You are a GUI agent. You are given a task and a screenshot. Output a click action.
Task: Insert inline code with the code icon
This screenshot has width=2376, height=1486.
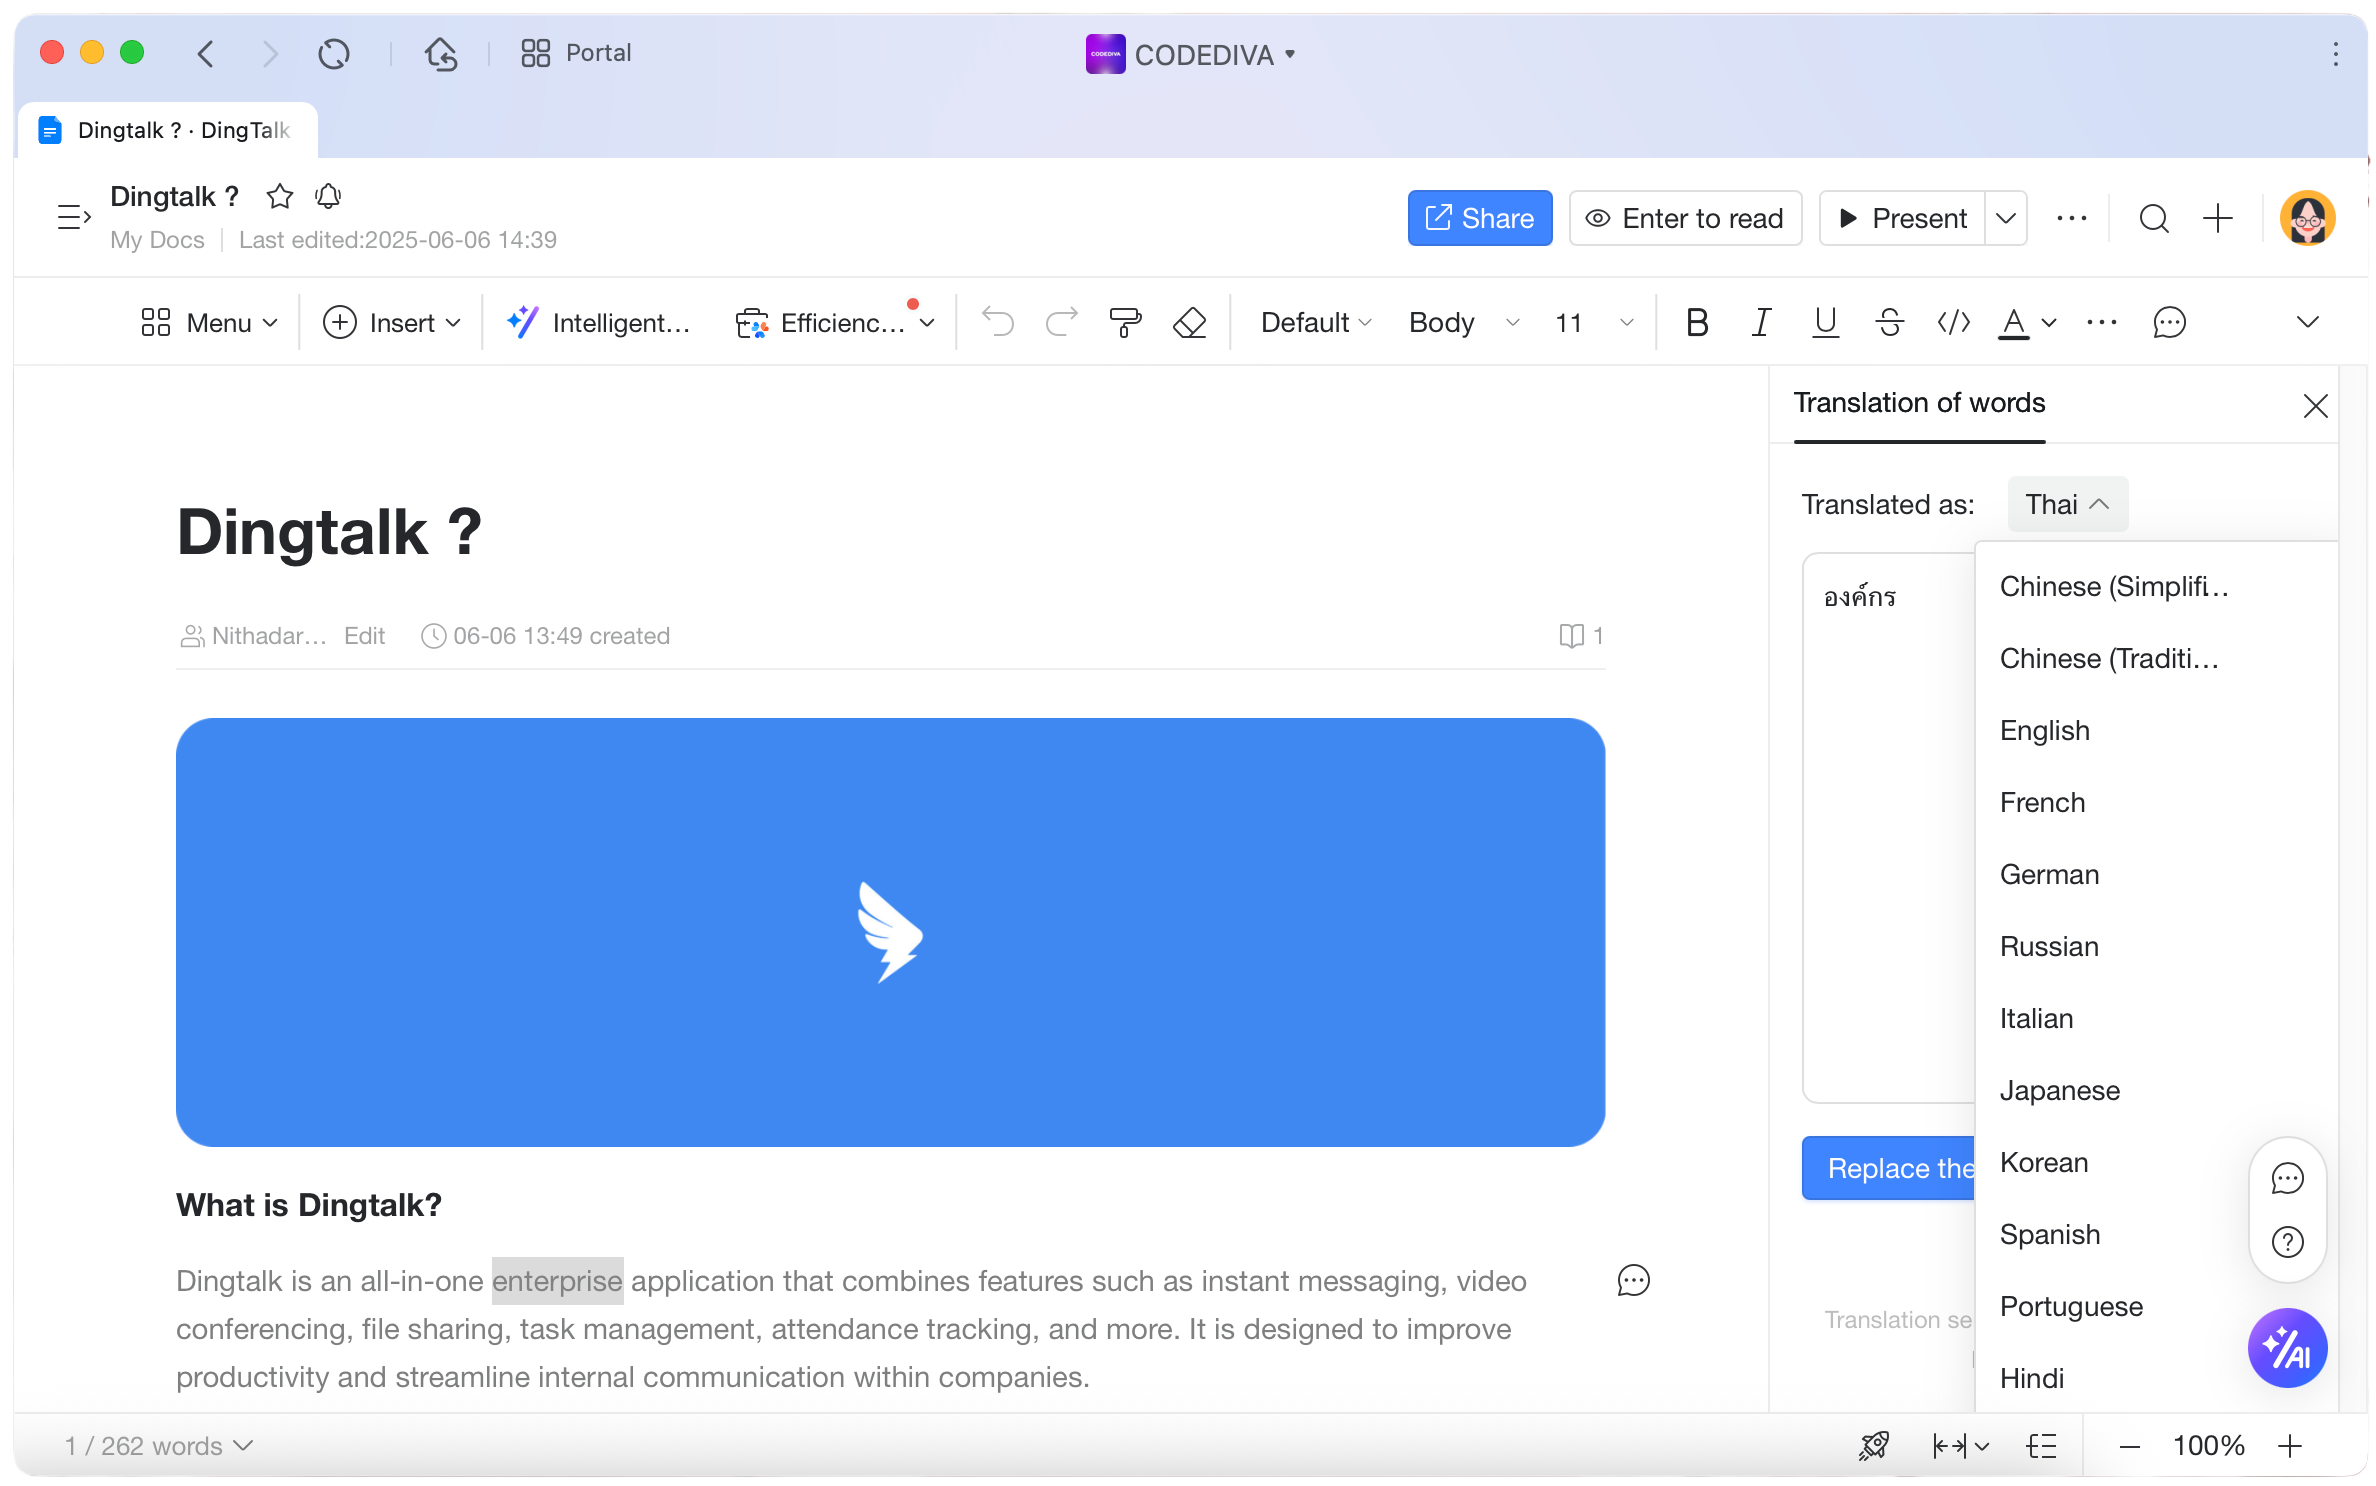1952,322
